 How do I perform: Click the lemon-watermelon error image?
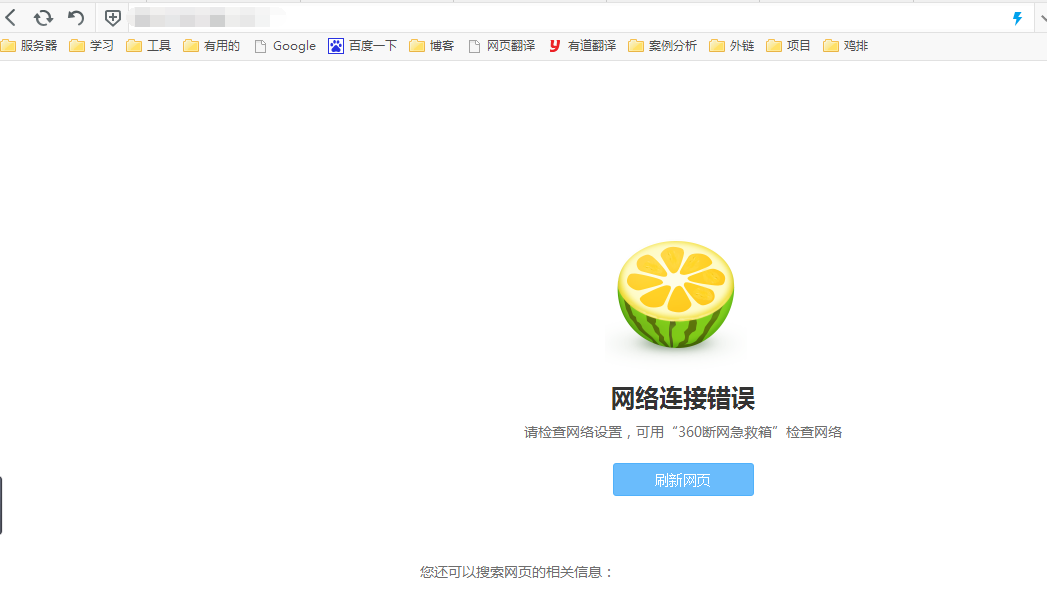(676, 296)
